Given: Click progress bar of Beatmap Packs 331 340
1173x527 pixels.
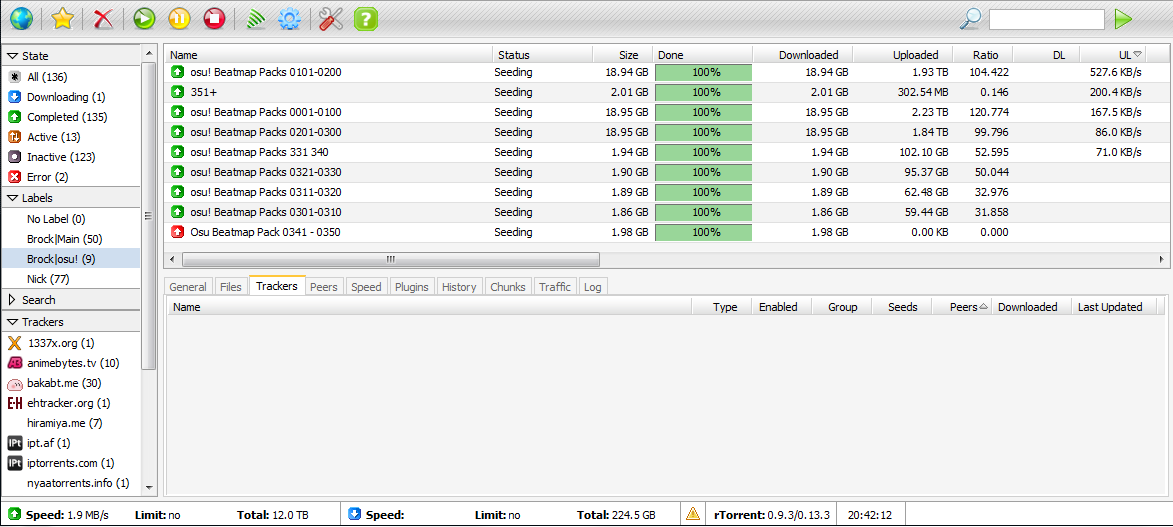Looking at the screenshot, I should click(x=704, y=152).
